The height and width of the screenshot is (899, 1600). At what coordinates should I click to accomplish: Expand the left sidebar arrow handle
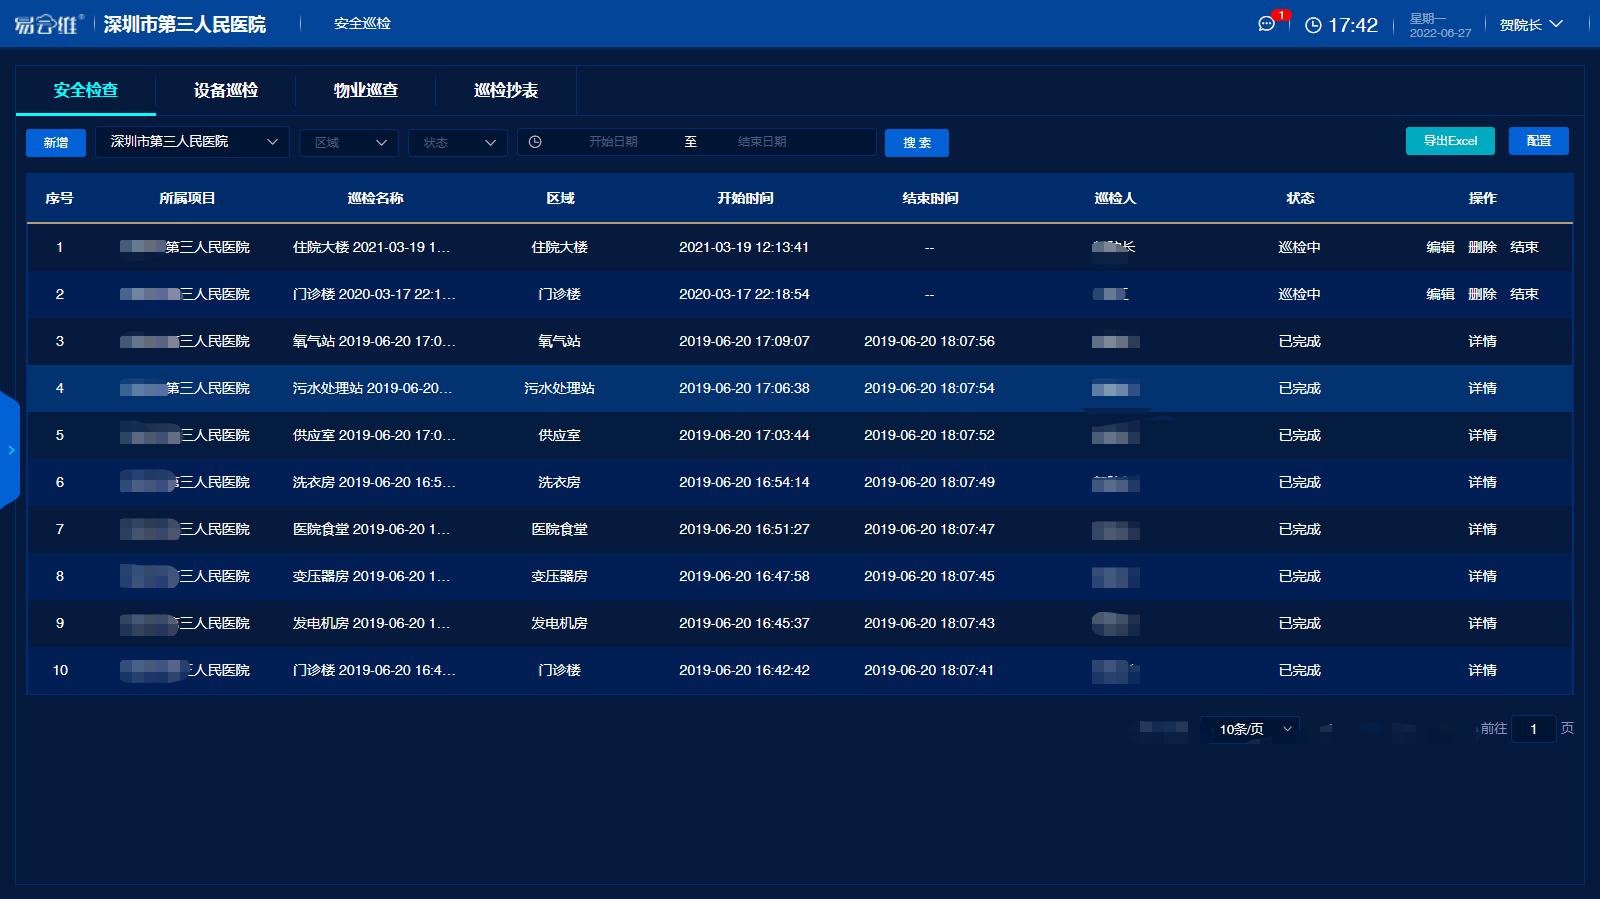(x=10, y=450)
